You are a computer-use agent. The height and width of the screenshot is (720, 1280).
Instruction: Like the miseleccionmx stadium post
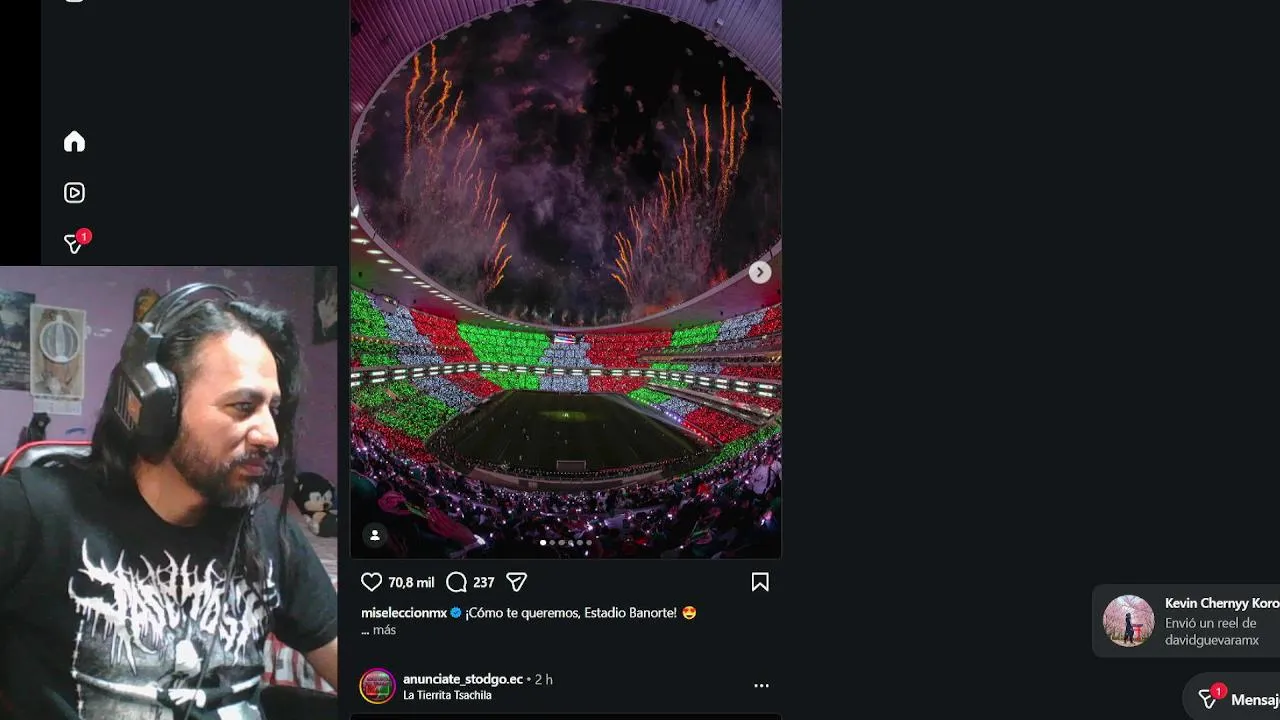tap(371, 582)
